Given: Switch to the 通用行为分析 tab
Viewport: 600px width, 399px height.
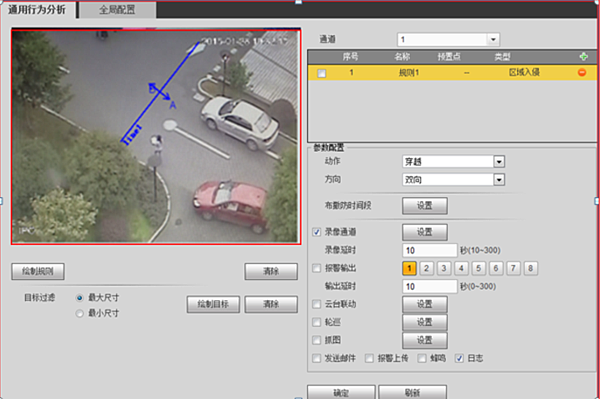Looking at the screenshot, I should click(38, 10).
